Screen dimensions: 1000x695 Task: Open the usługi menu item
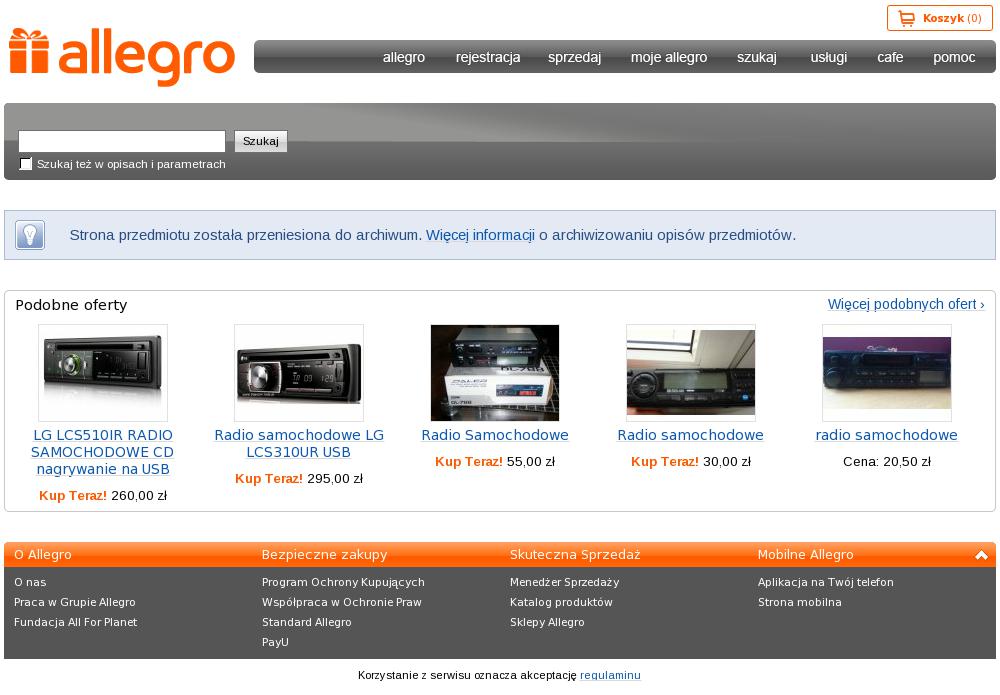(x=828, y=57)
